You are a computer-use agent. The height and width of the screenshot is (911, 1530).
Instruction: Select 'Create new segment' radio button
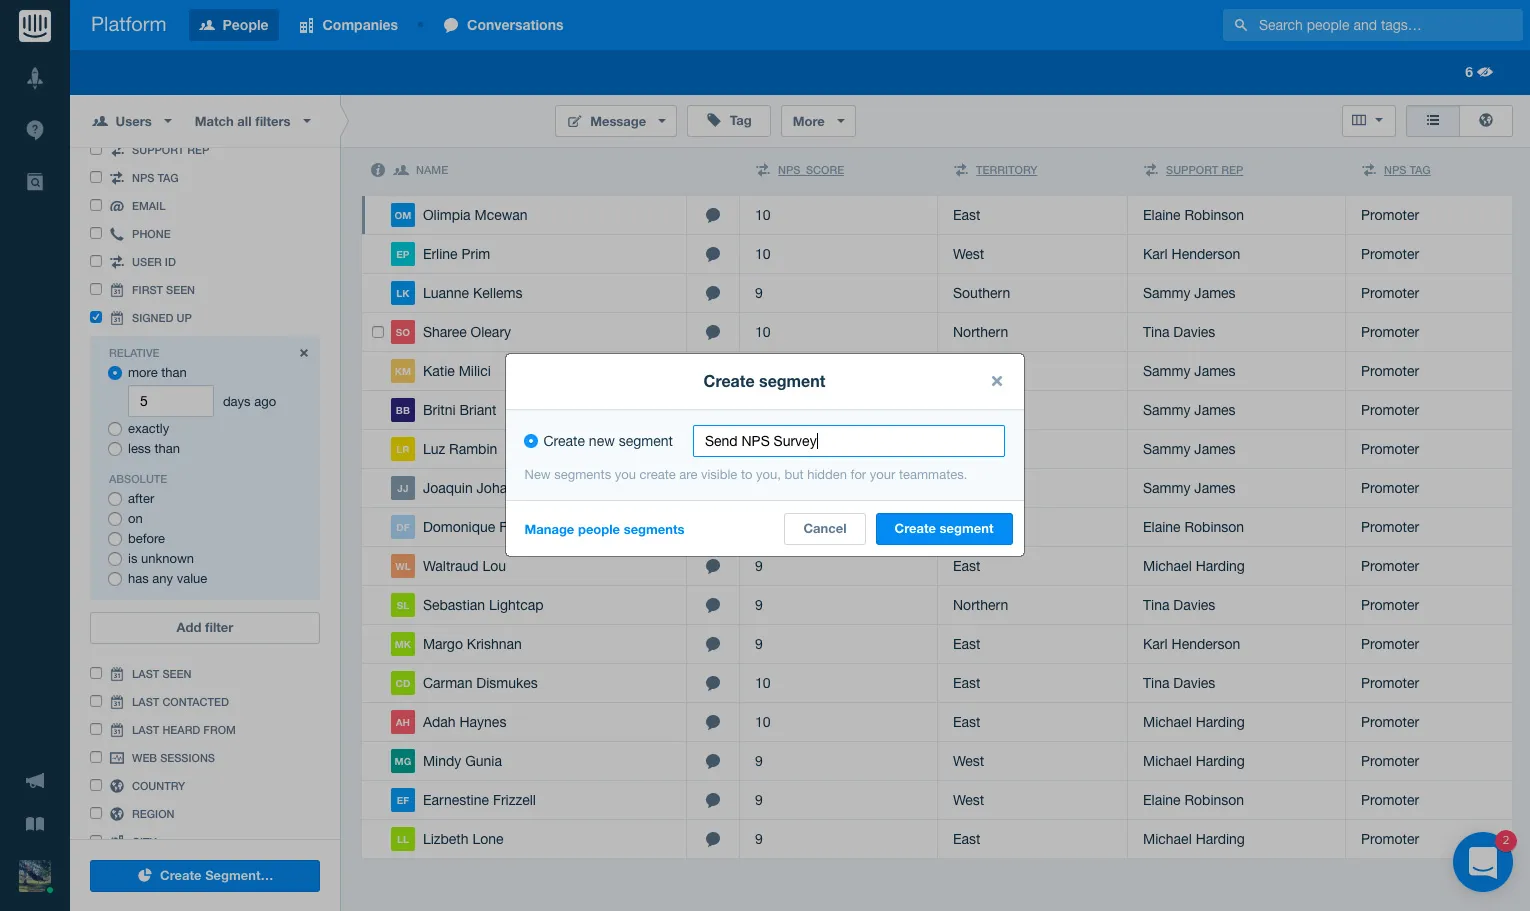point(531,441)
